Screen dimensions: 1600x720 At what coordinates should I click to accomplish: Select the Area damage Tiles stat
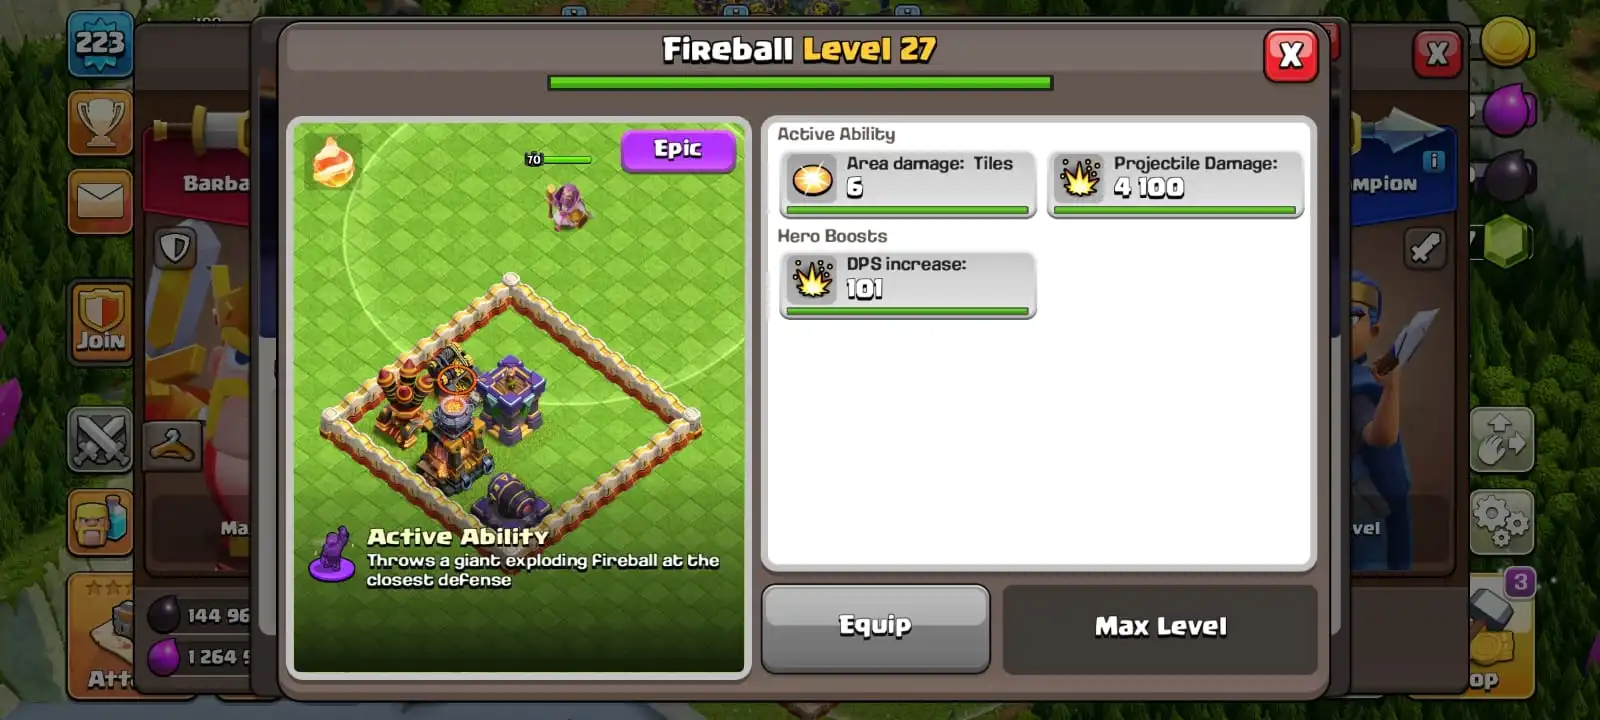[x=907, y=184]
